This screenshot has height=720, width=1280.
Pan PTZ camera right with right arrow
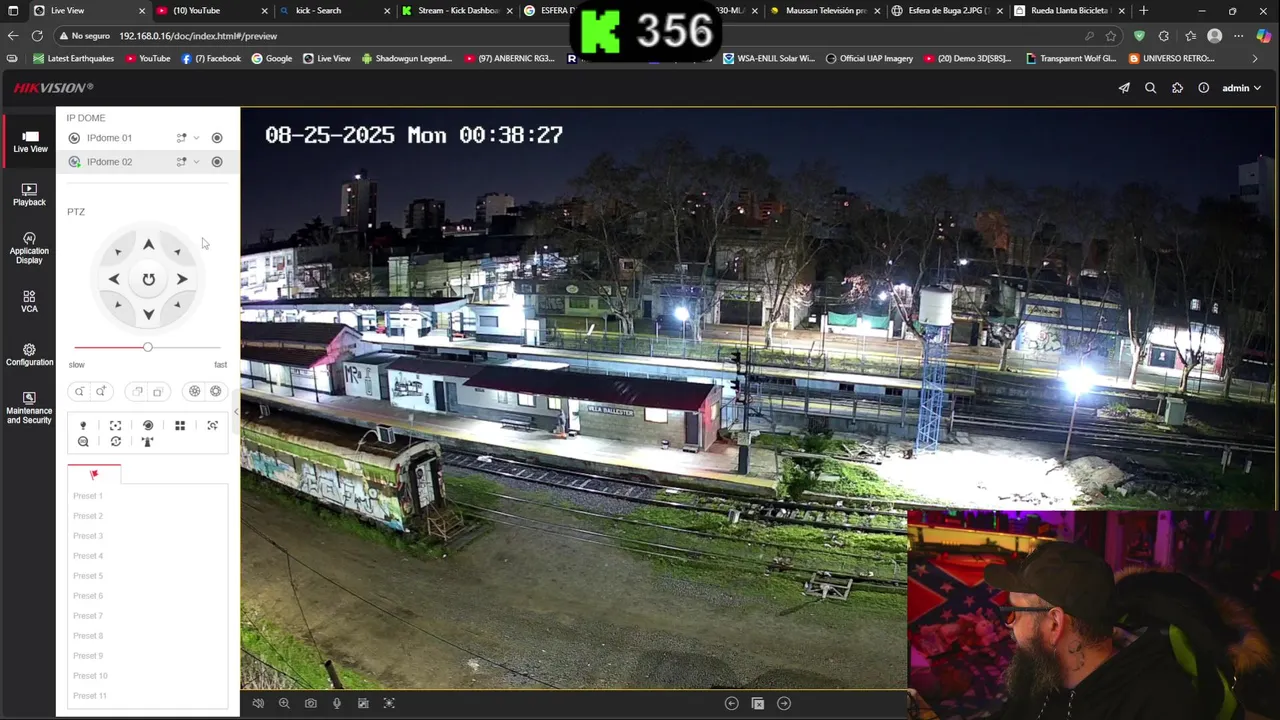point(182,279)
